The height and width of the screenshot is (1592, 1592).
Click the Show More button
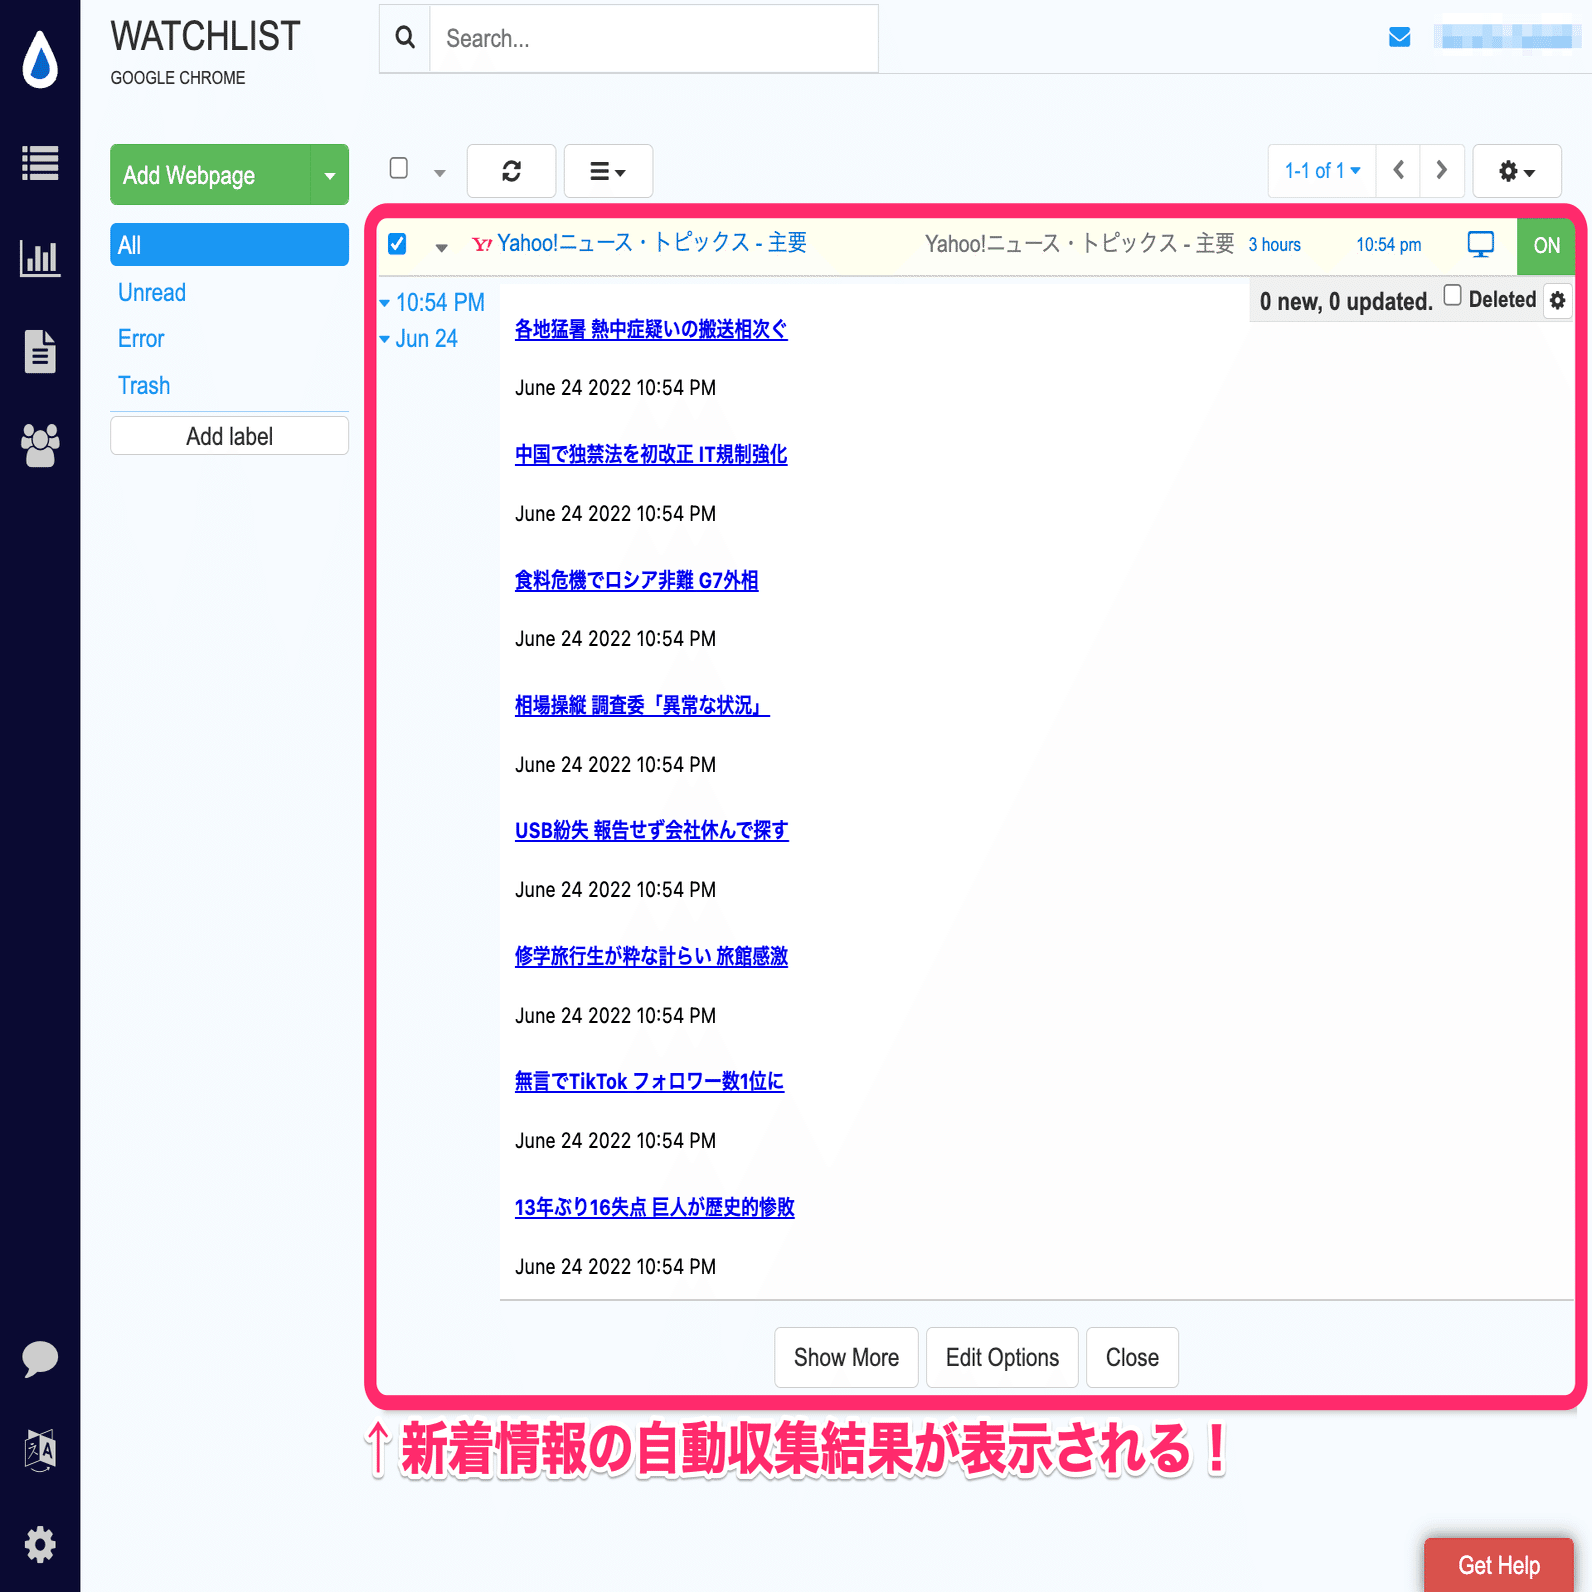coord(846,1357)
